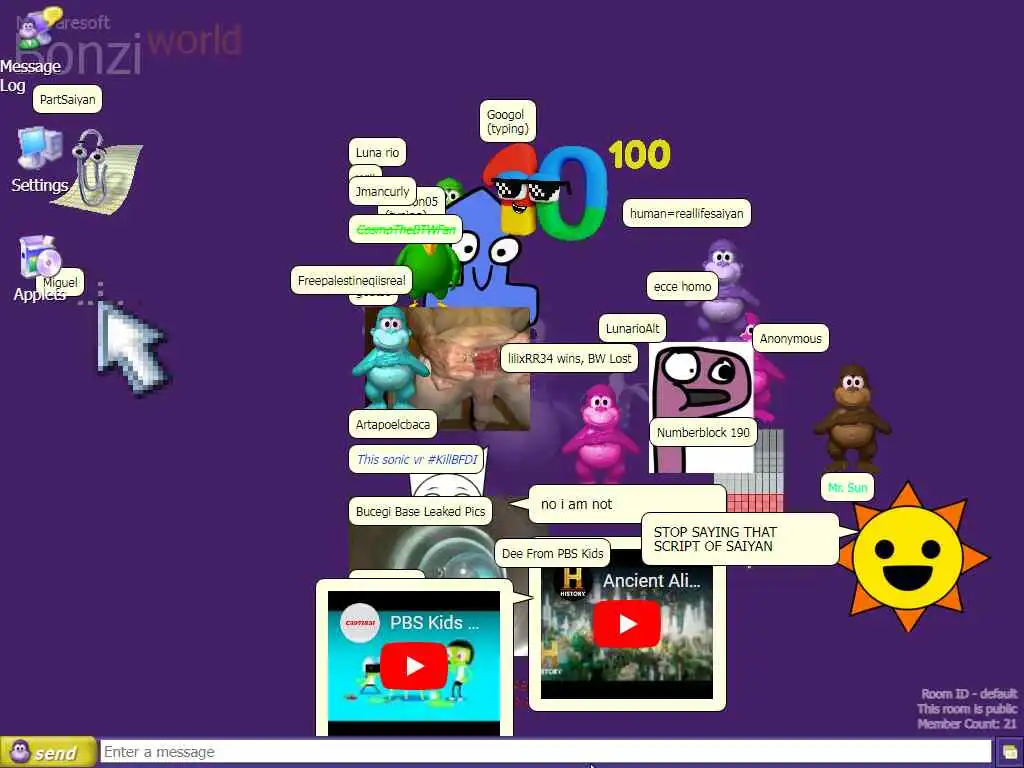Click the Jmancurly name tag
Screen dimensions: 1024x768
pyautogui.click(x=382, y=191)
